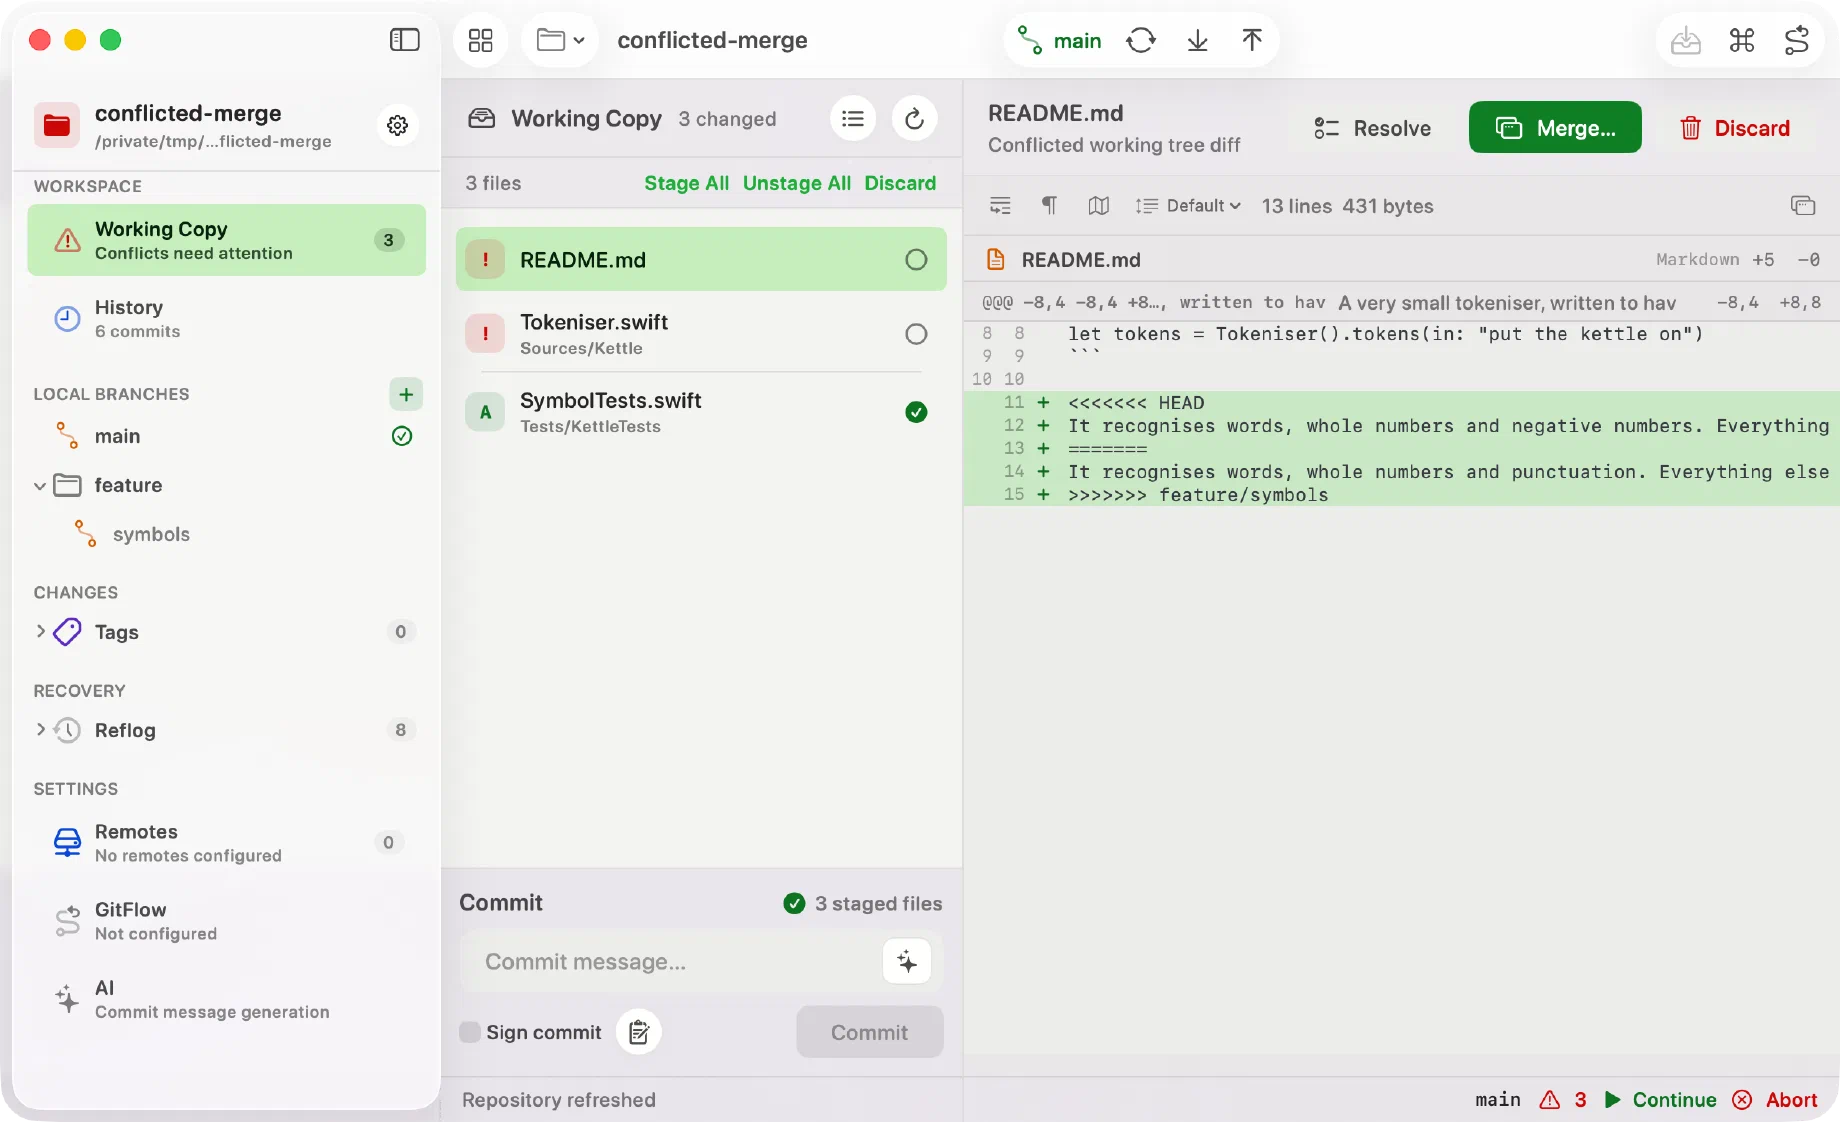
Task: Click Continue merge in status bar
Action: coord(1660,1100)
